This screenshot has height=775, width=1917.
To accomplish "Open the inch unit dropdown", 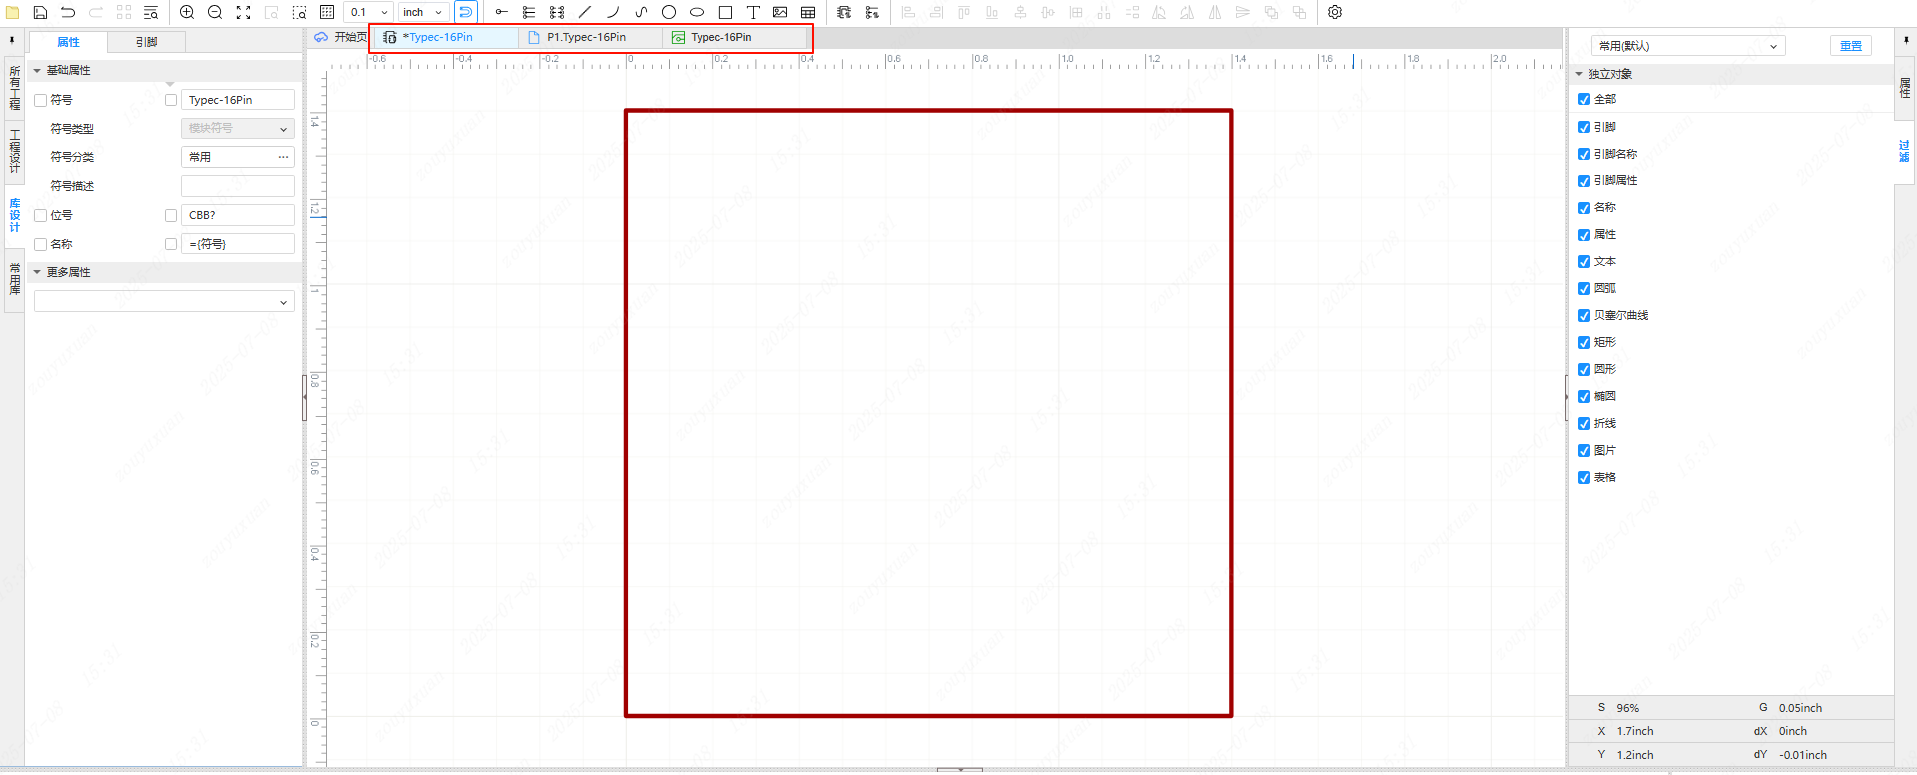I will pos(423,12).
